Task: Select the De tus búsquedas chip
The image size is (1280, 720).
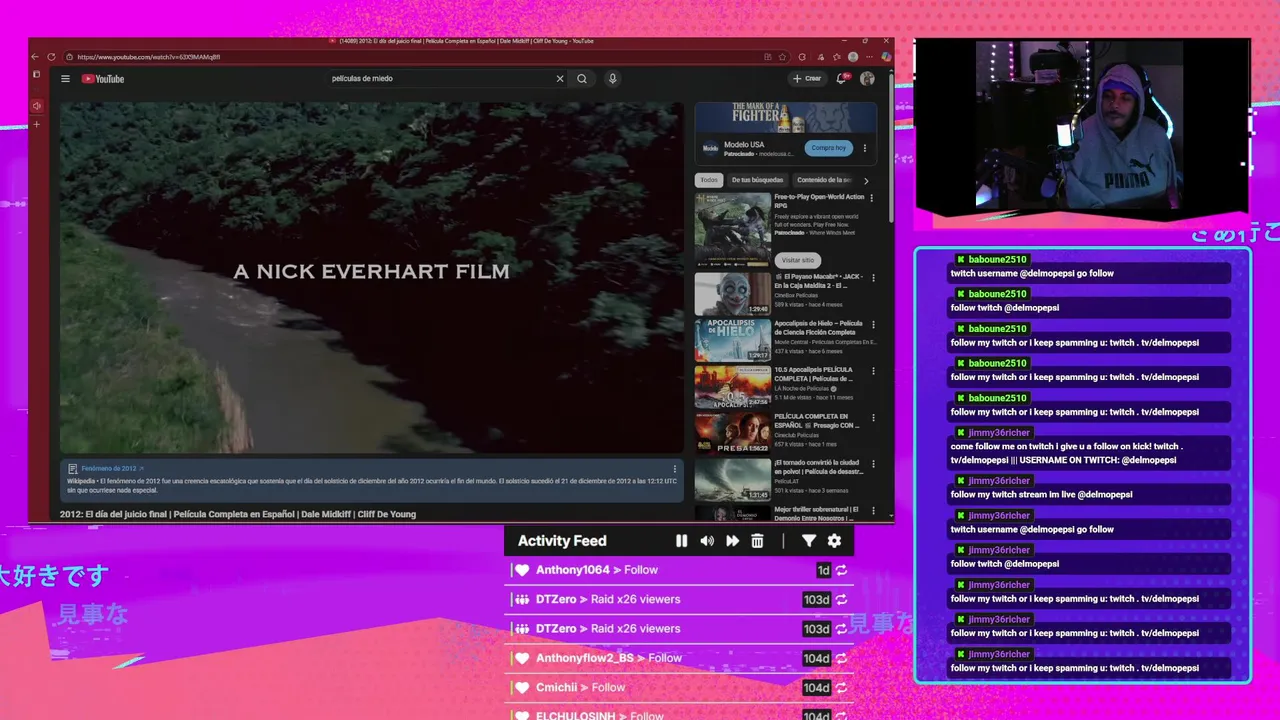Action: [757, 180]
